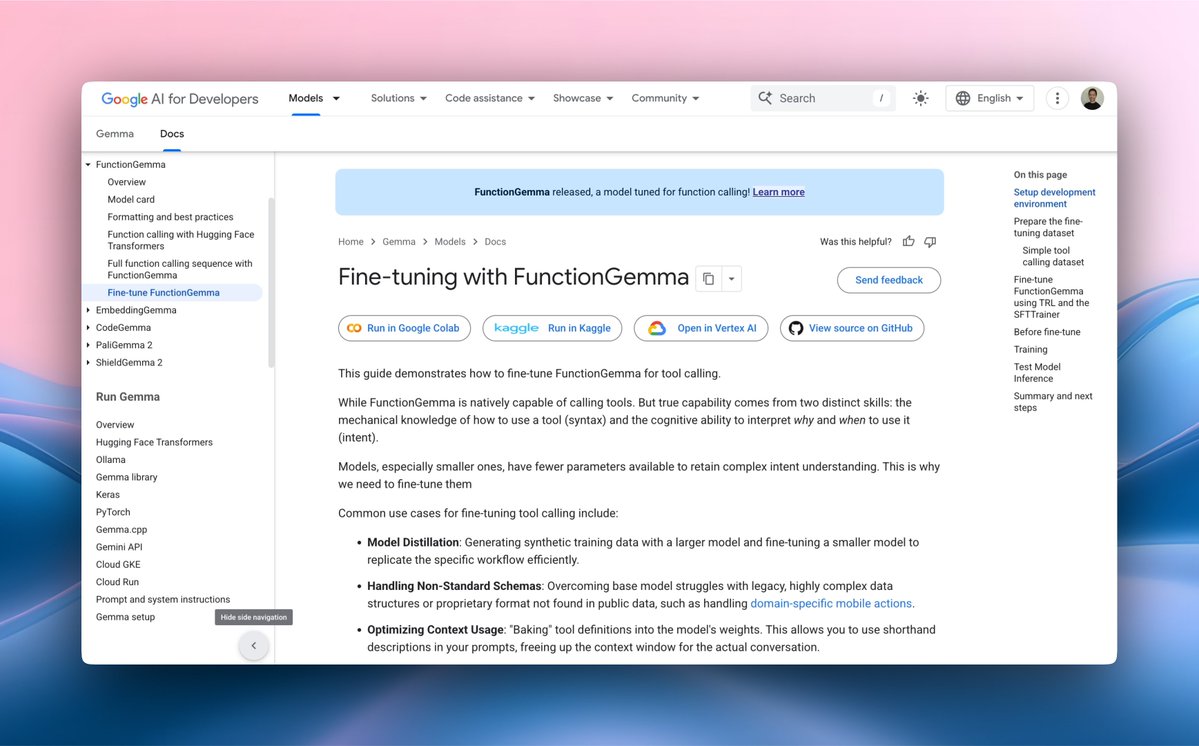Viewport: 1199px width, 746px height.
Task: Click View source on GitHub button
Action: click(852, 329)
